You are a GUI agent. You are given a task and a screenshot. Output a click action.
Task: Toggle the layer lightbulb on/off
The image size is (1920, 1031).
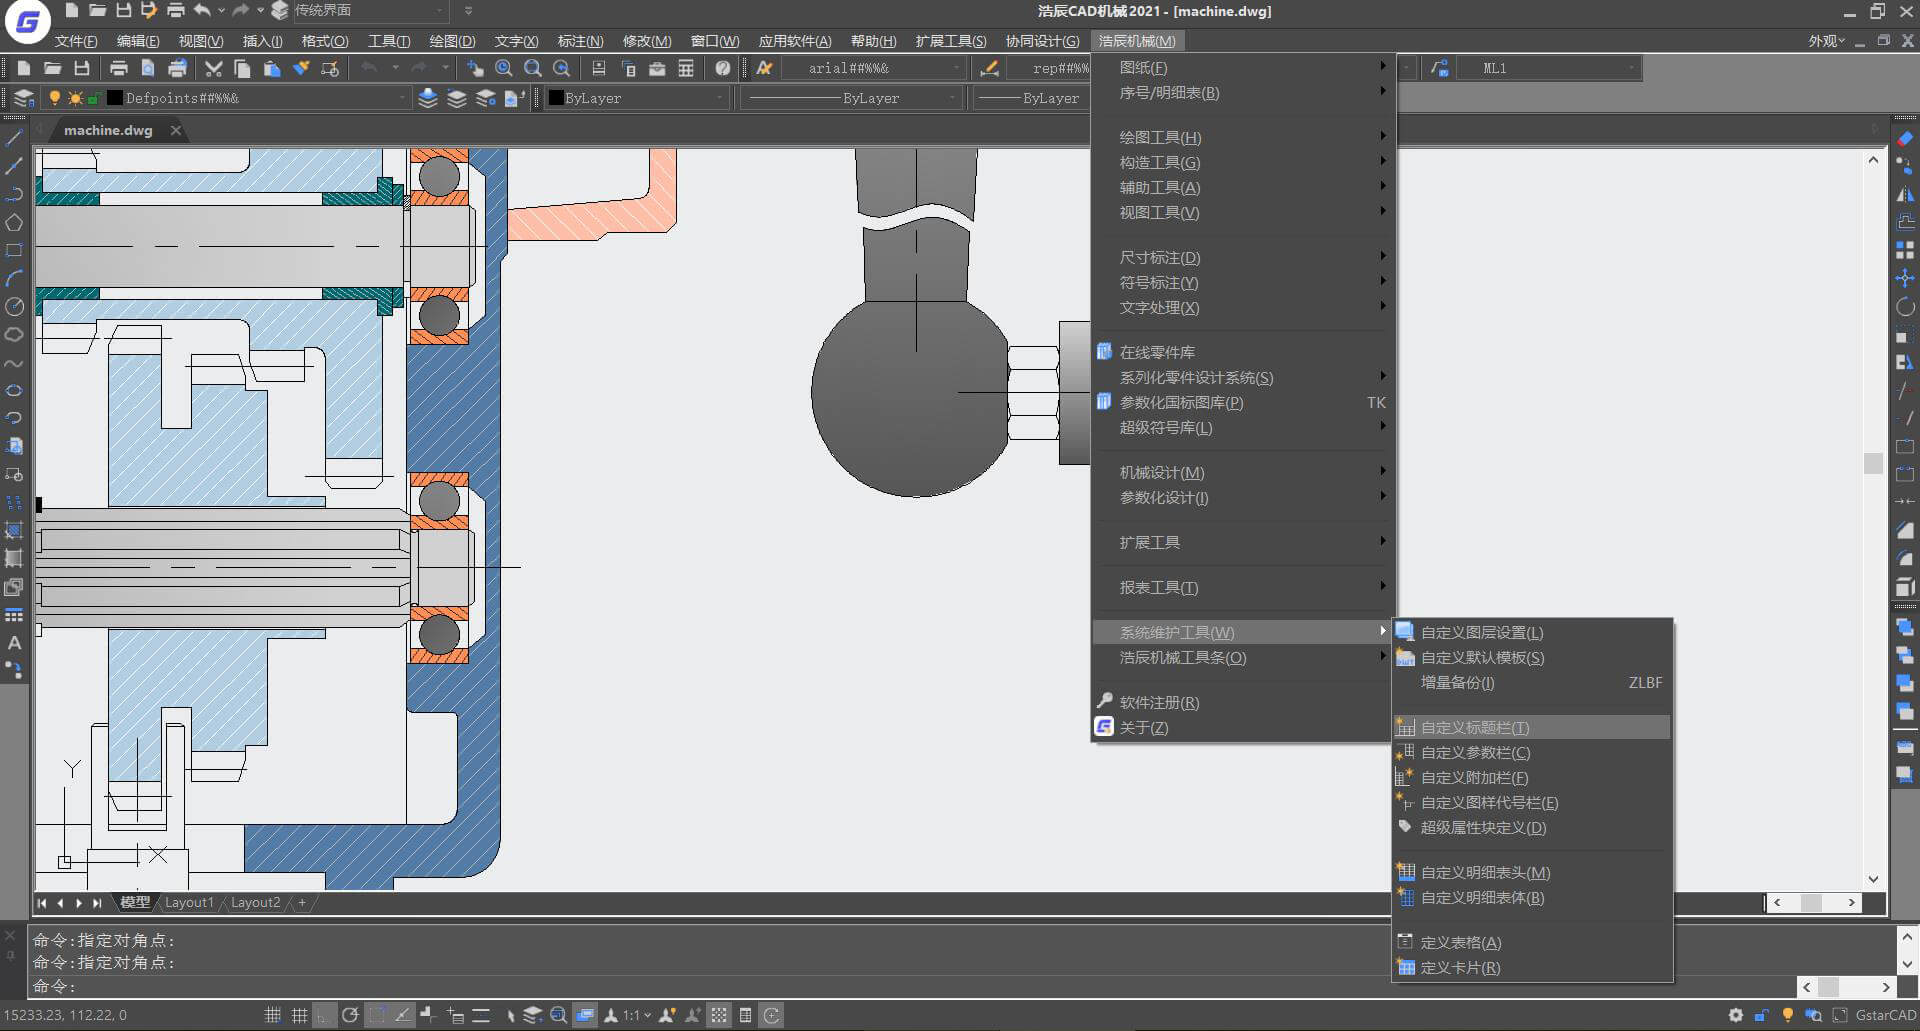point(55,98)
